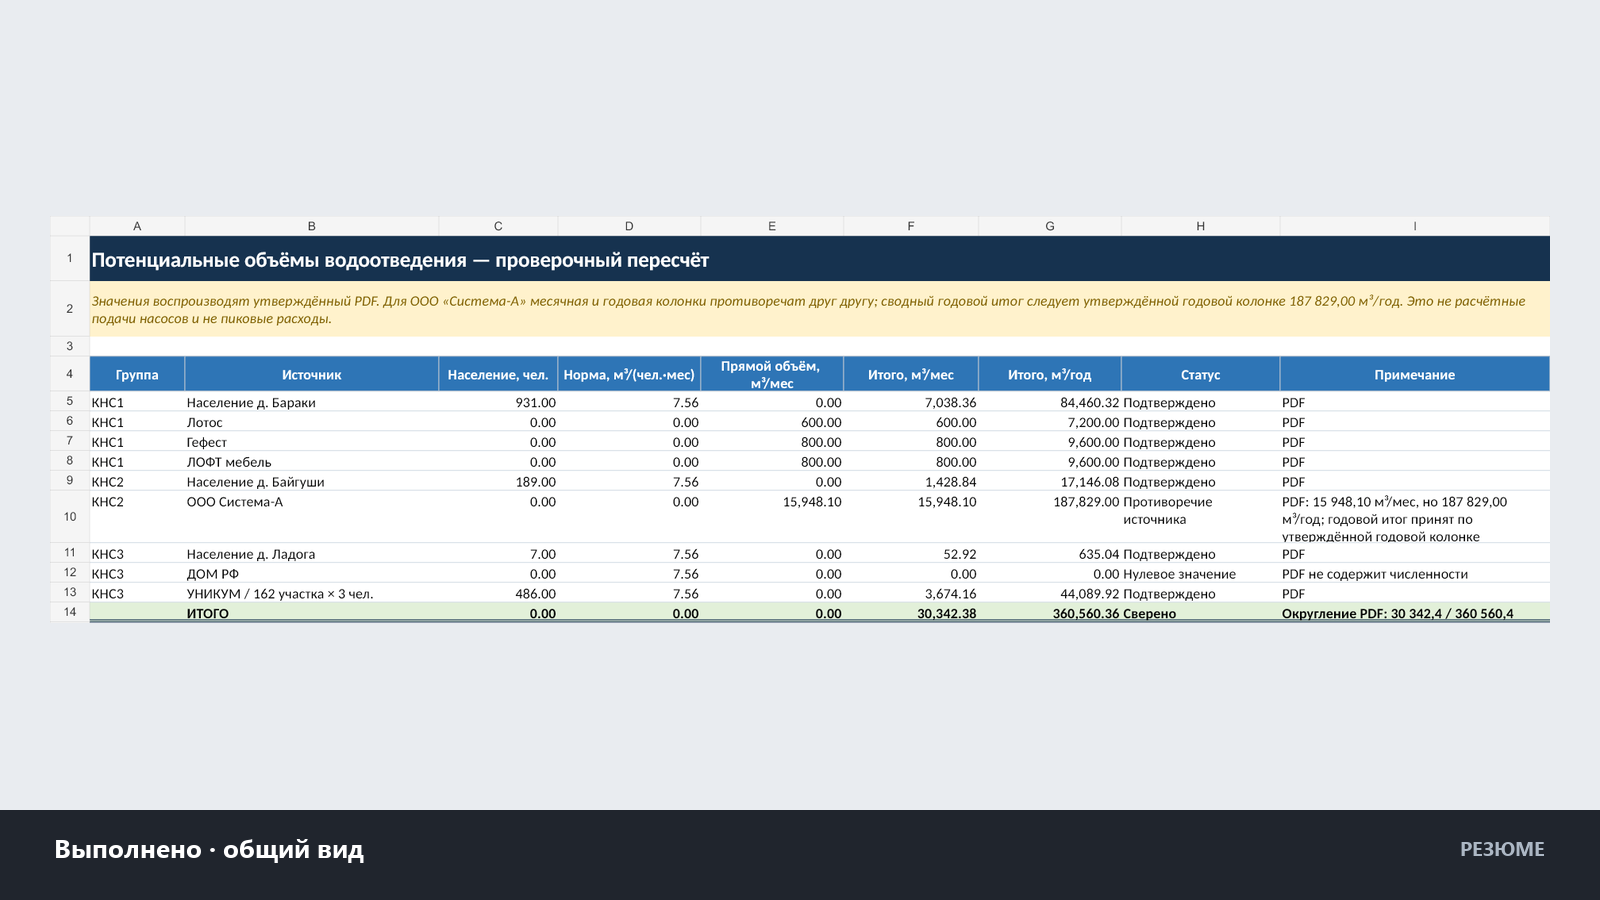Select the population value 486.00
This screenshot has width=1600, height=900.
(498, 593)
